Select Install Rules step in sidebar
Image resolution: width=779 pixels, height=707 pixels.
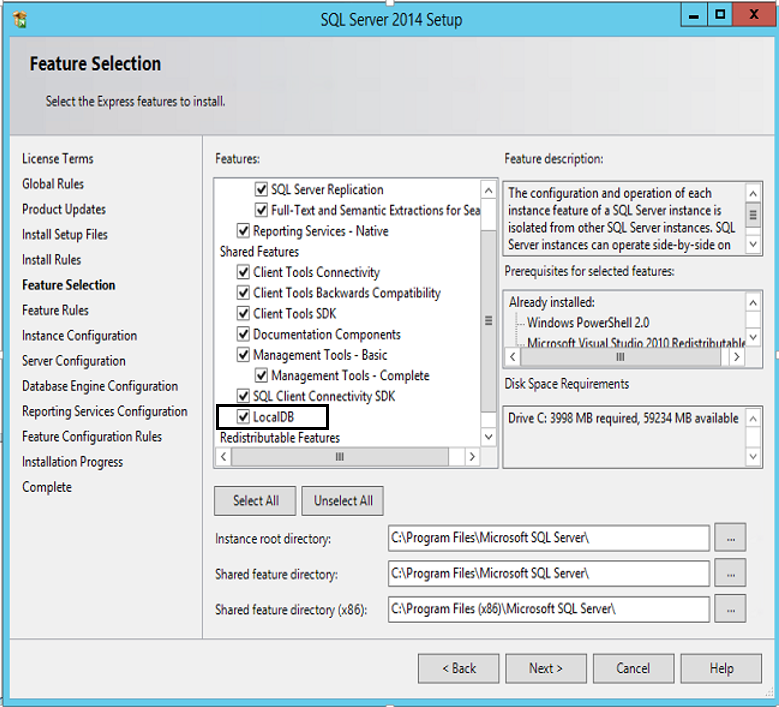[x=51, y=259]
